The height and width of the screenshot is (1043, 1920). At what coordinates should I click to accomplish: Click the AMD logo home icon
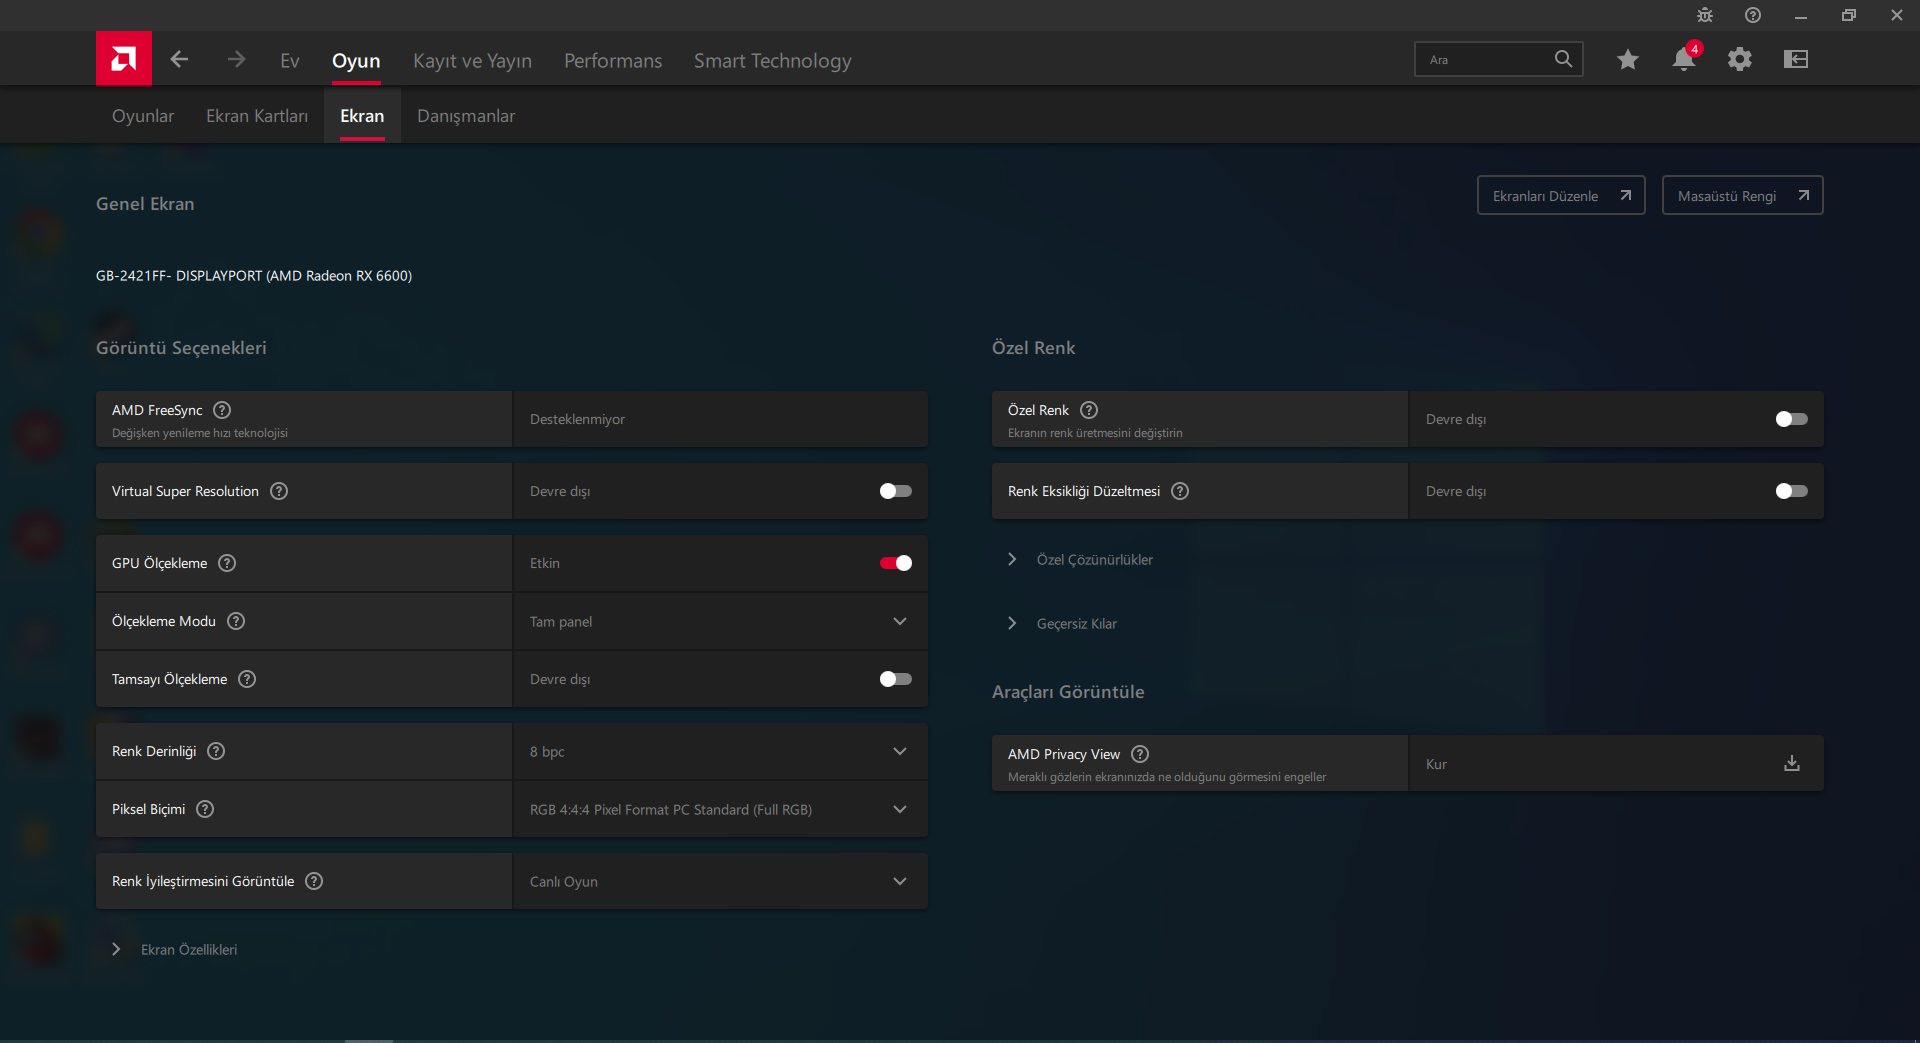[124, 59]
